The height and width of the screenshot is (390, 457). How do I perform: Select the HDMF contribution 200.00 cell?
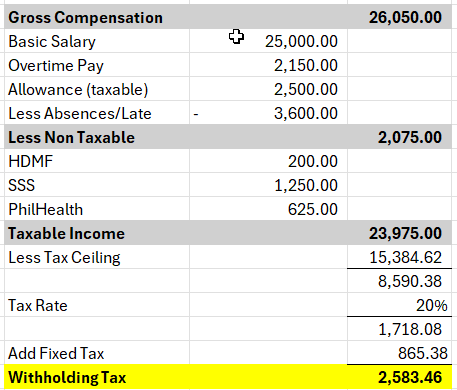[268, 161]
